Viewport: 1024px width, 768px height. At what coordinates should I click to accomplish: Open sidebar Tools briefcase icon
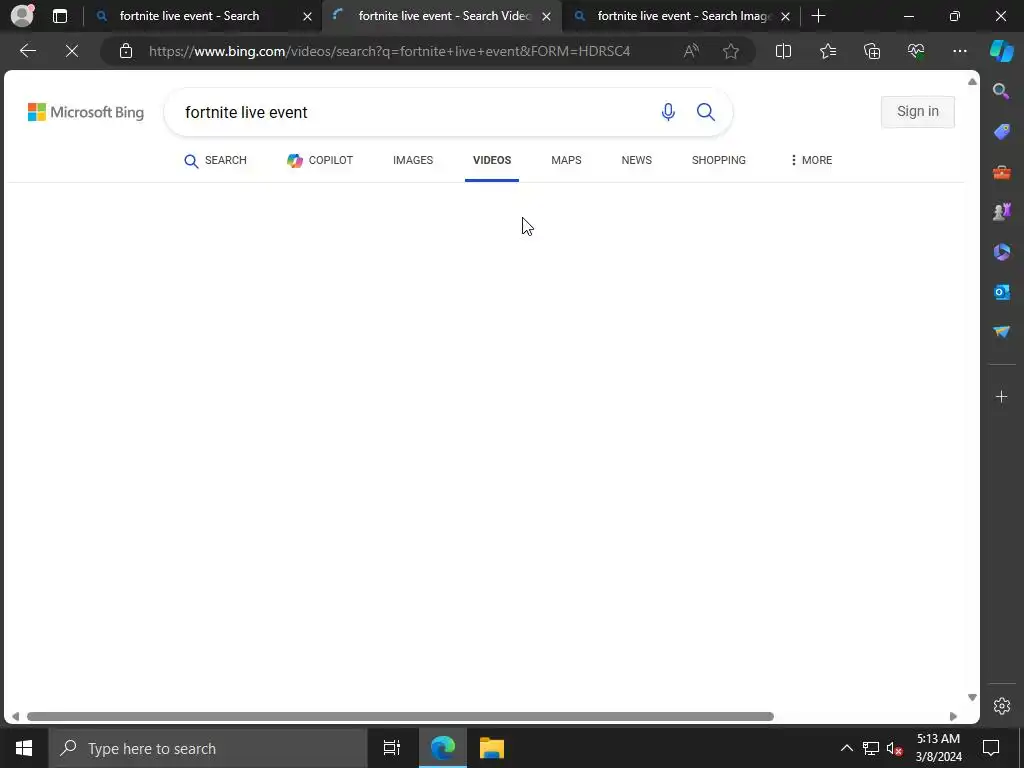coord(1001,172)
